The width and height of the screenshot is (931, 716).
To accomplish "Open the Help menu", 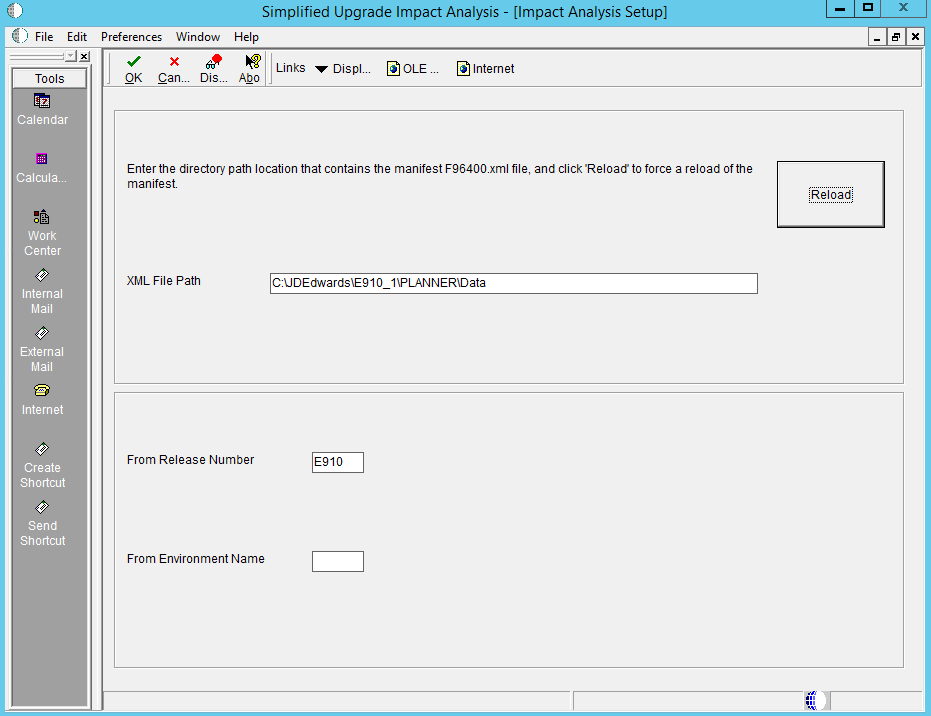I will coord(246,37).
